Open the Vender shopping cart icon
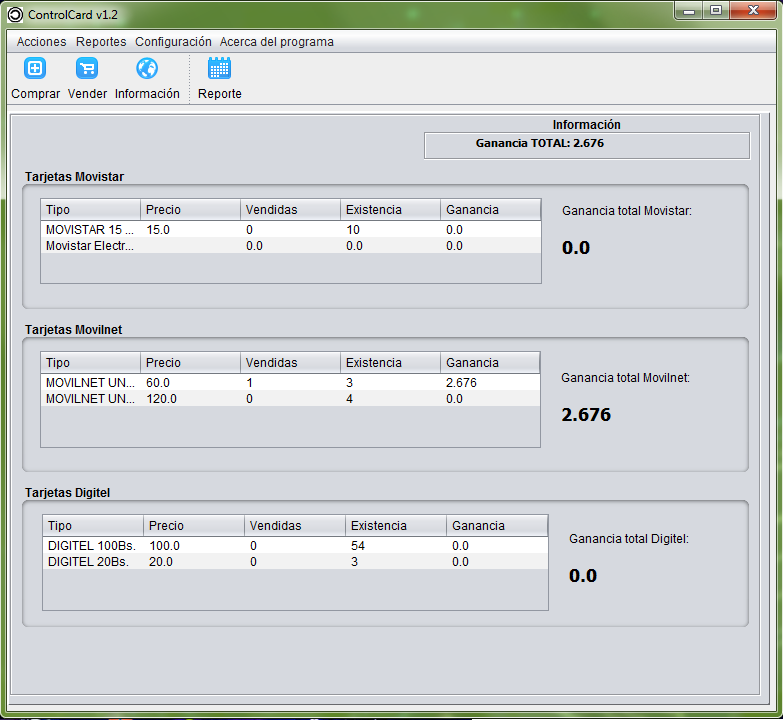Image resolution: width=783 pixels, height=720 pixels. 87,69
